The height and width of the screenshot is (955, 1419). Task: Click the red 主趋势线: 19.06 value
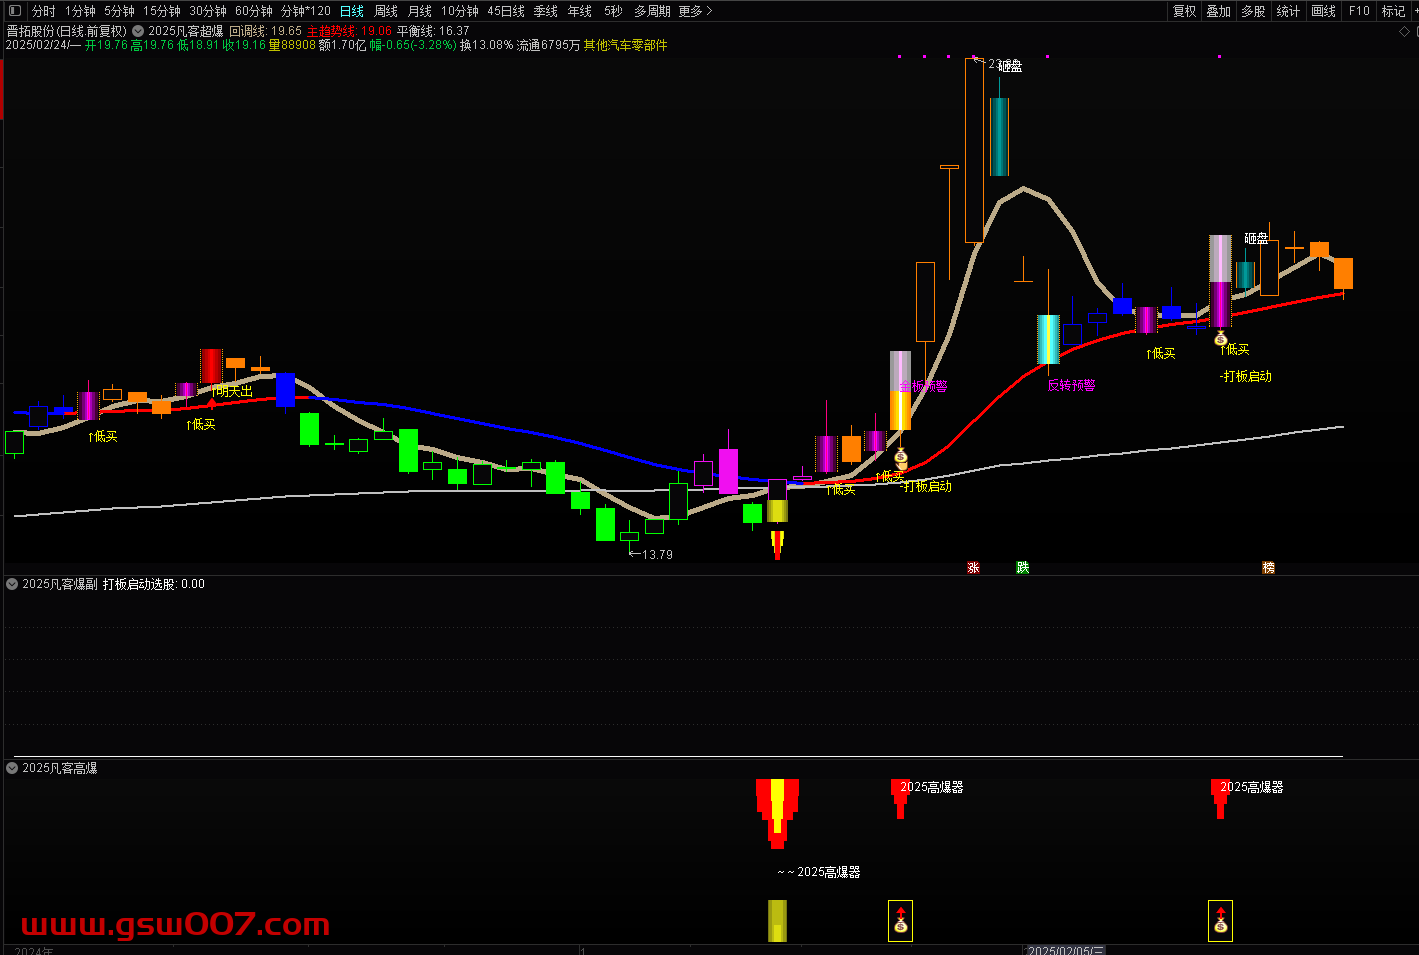(349, 31)
